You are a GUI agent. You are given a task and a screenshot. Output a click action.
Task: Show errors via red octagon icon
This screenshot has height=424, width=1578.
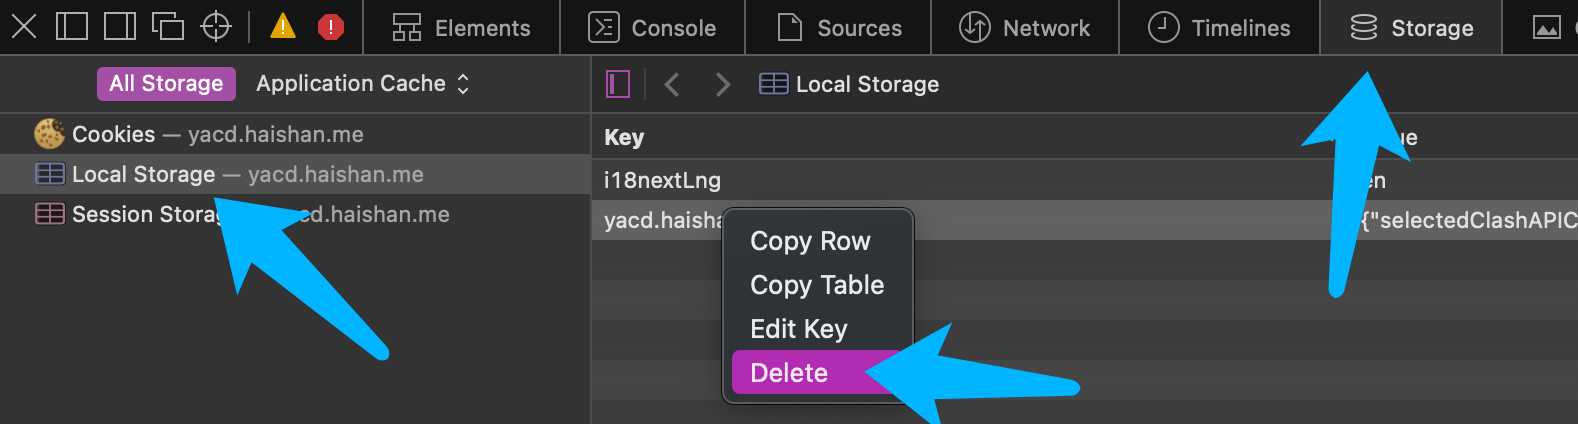(331, 27)
